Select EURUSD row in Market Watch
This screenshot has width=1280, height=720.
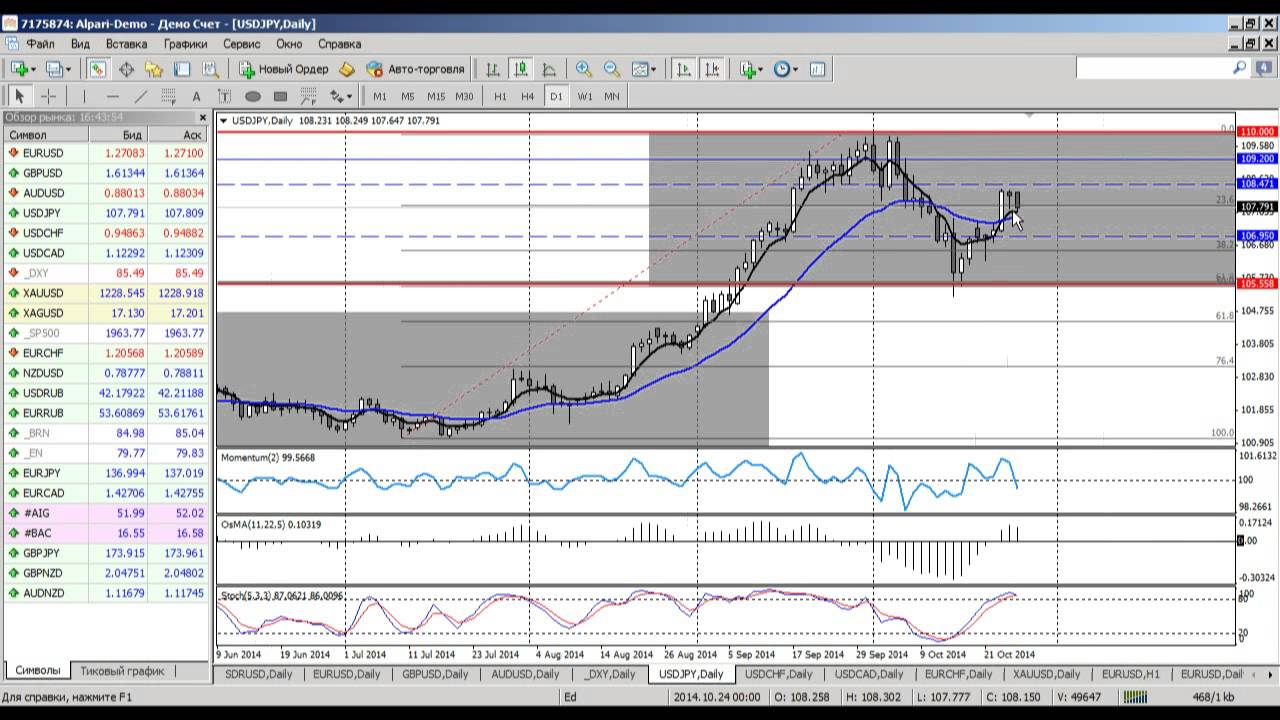[x=107, y=153]
